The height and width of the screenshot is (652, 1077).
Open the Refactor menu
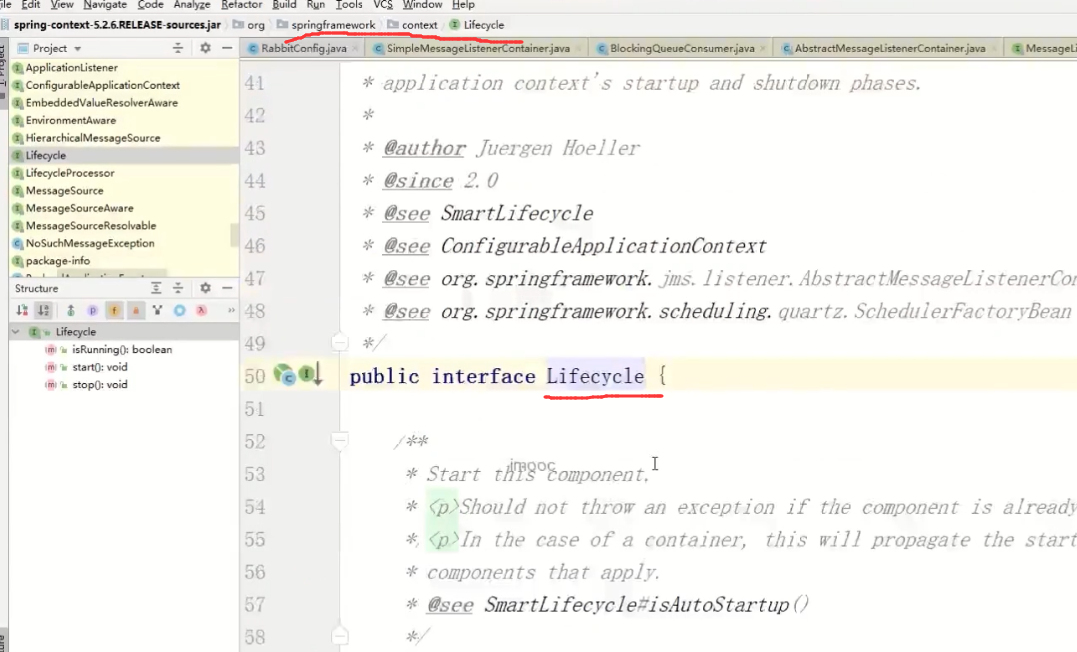241,5
